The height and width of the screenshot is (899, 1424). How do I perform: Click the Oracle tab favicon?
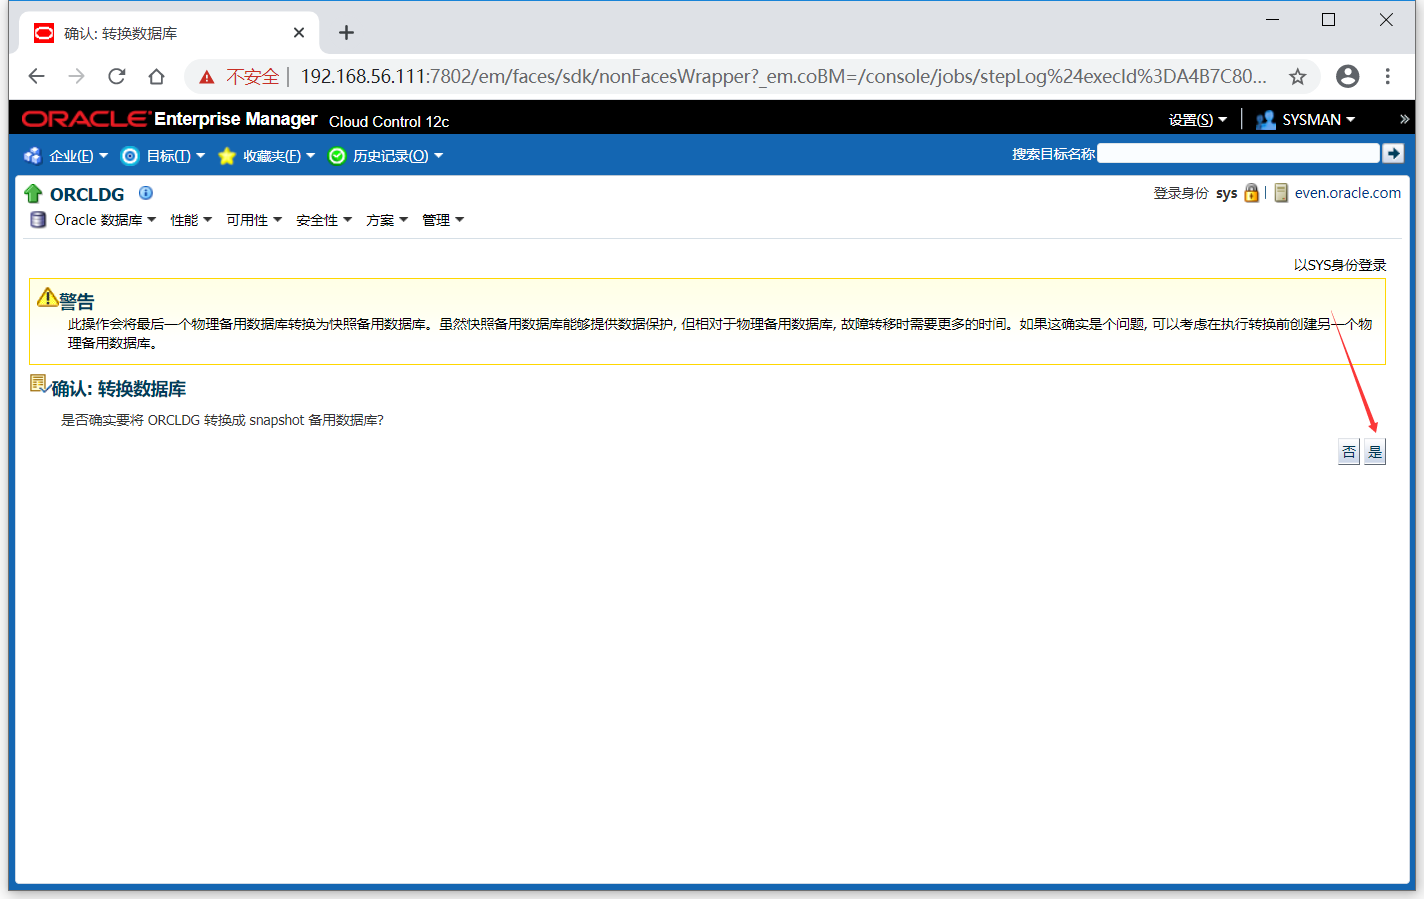44,33
